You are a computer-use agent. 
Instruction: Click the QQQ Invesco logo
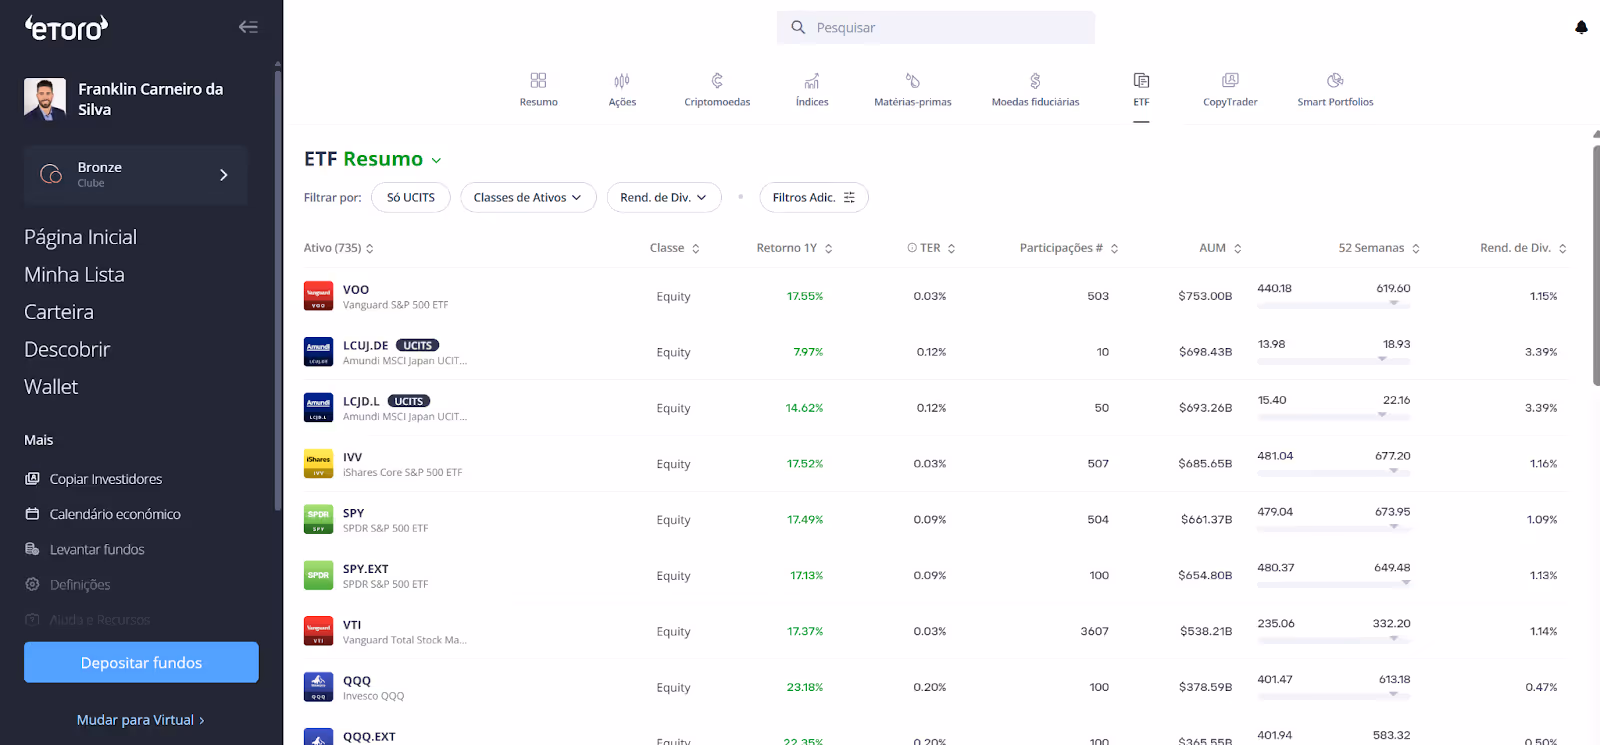pos(318,687)
